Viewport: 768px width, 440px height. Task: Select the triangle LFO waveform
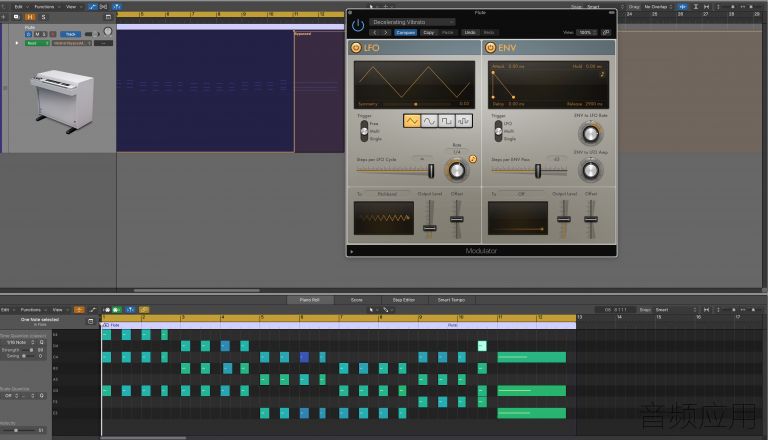(412, 121)
